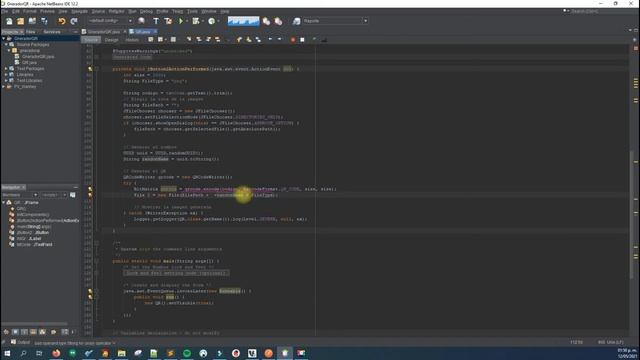Click the lightbulb hint on the File f line
Viewport: 640px width, 360px height.
pos(90,195)
